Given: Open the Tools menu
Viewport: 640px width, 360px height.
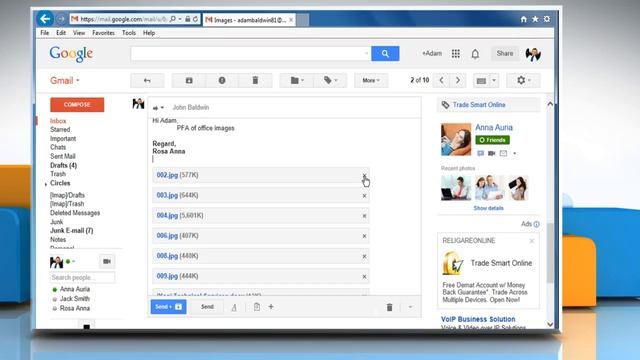Looking at the screenshot, I should coord(129,33).
